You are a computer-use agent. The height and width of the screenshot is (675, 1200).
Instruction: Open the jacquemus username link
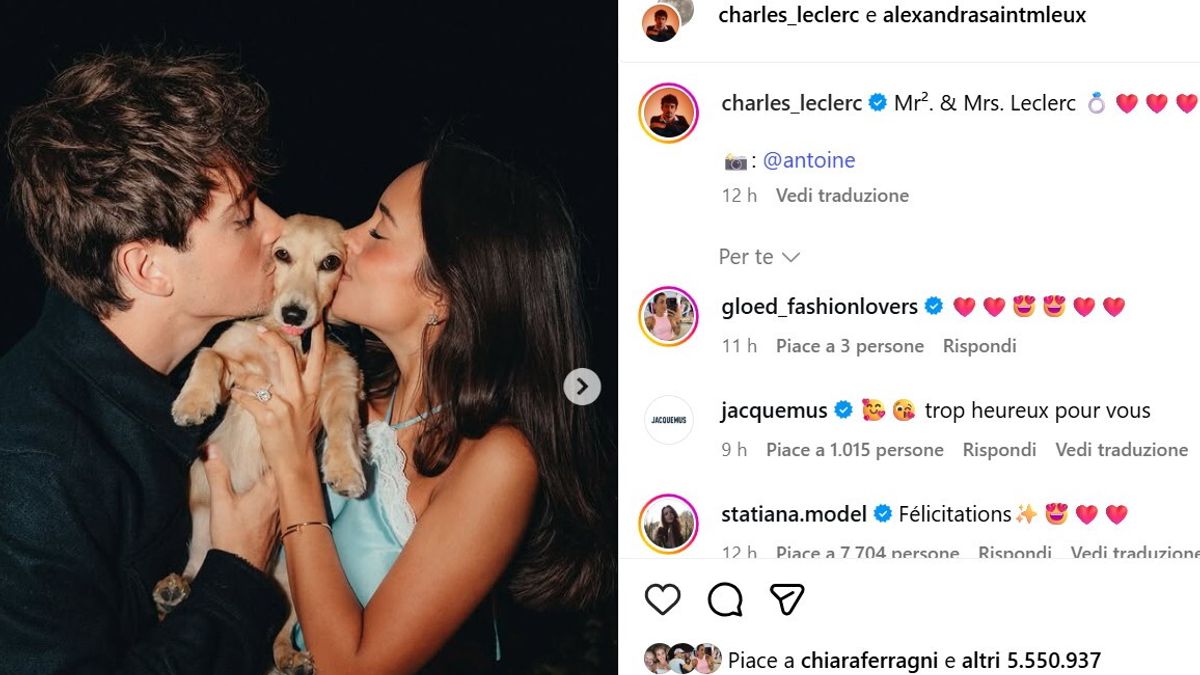773,411
